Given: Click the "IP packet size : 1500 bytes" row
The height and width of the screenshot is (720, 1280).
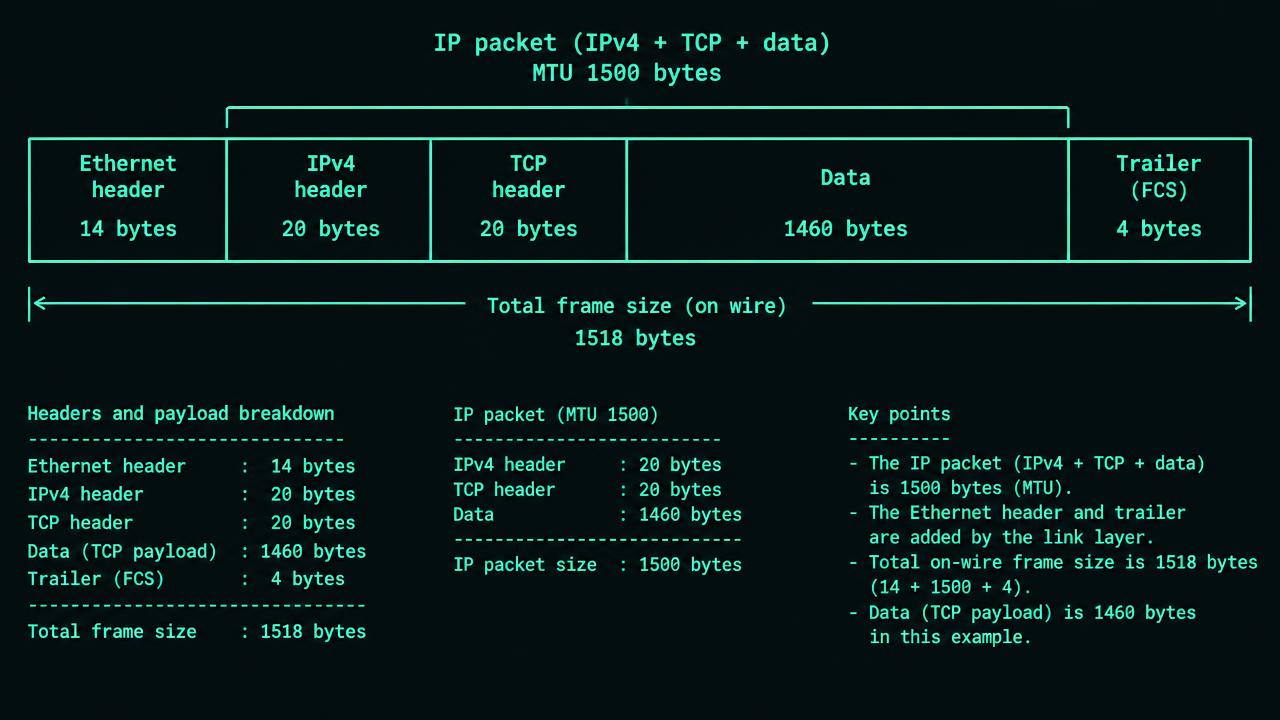Looking at the screenshot, I should (598, 565).
